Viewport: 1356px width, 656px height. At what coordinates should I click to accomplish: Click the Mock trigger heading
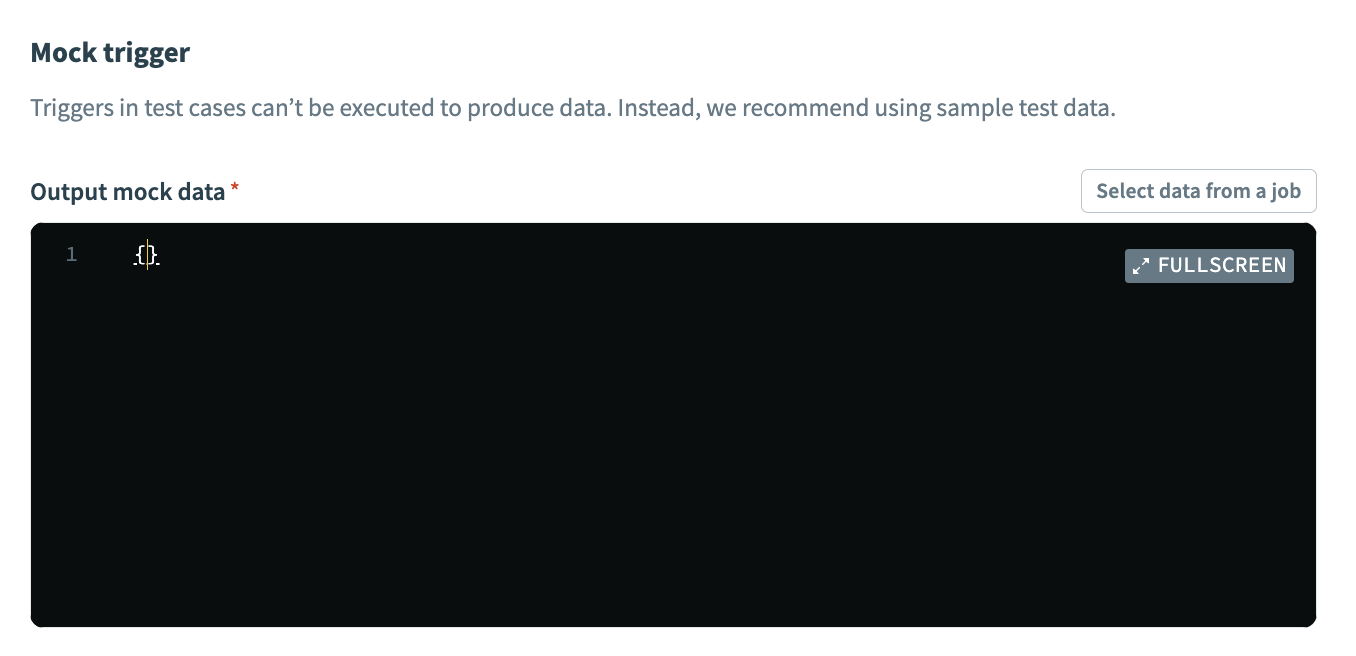pyautogui.click(x=109, y=52)
